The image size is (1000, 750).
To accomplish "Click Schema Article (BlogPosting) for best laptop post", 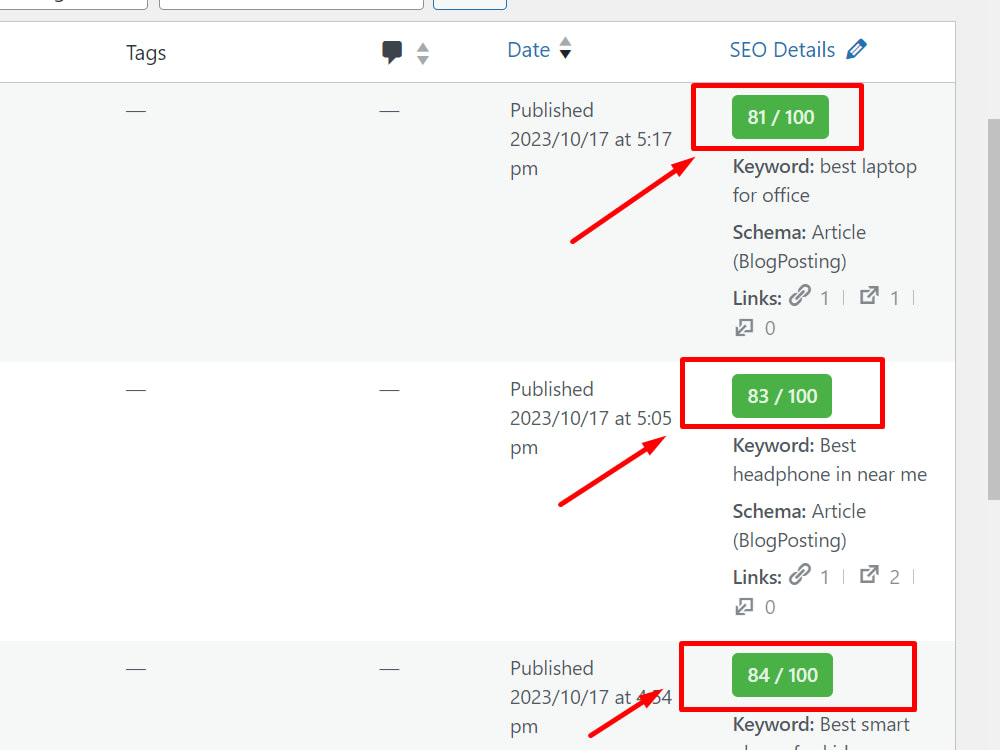I will 799,247.
